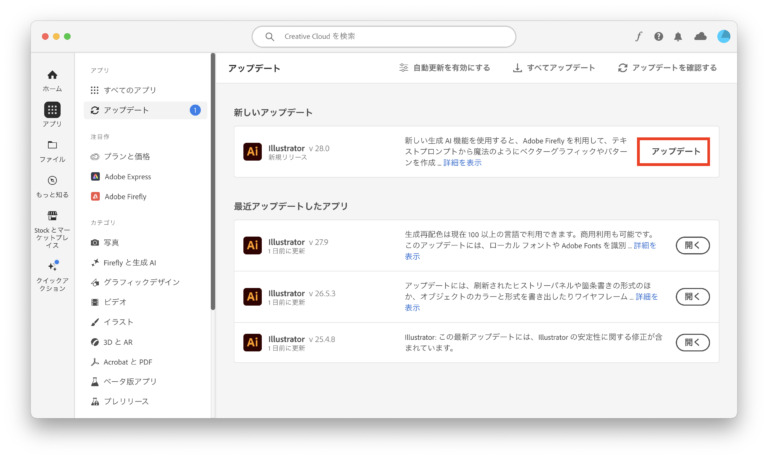Update Illustrator v 28.0
Viewport: 768px width, 459px height.
pyautogui.click(x=675, y=151)
